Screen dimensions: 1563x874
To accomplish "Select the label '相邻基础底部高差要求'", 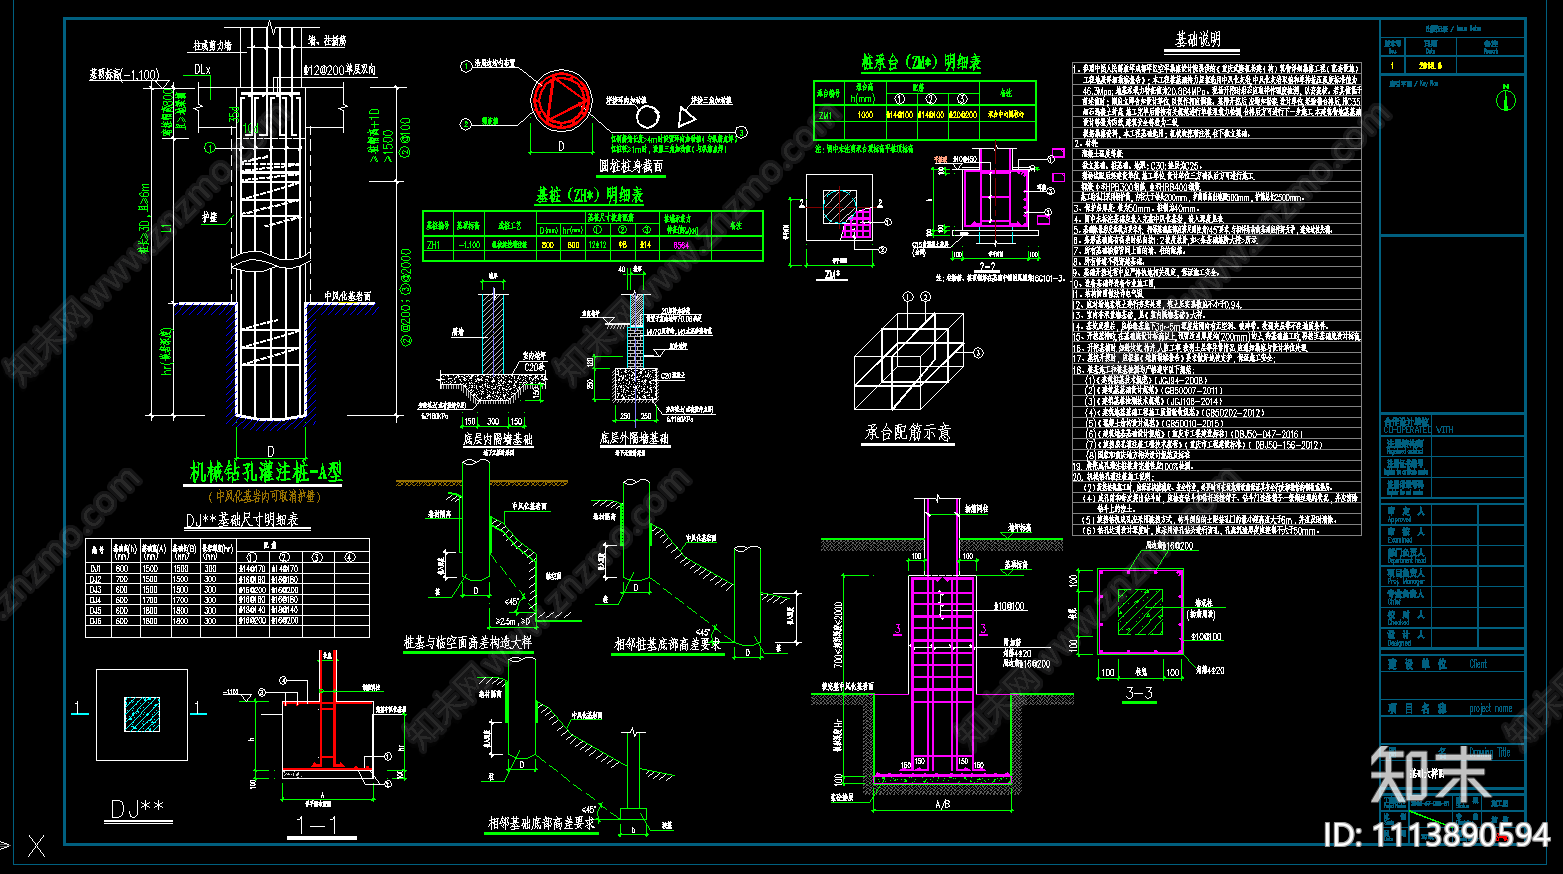I will 541,822.
